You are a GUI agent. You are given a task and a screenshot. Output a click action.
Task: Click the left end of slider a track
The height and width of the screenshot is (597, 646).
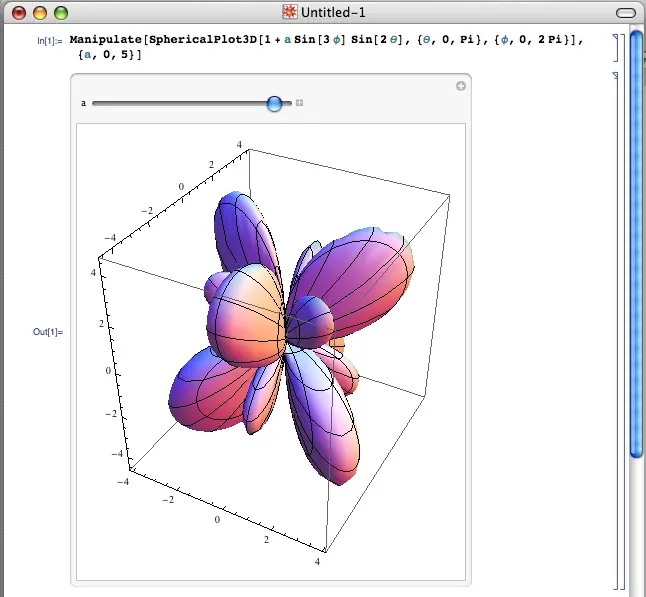point(95,103)
